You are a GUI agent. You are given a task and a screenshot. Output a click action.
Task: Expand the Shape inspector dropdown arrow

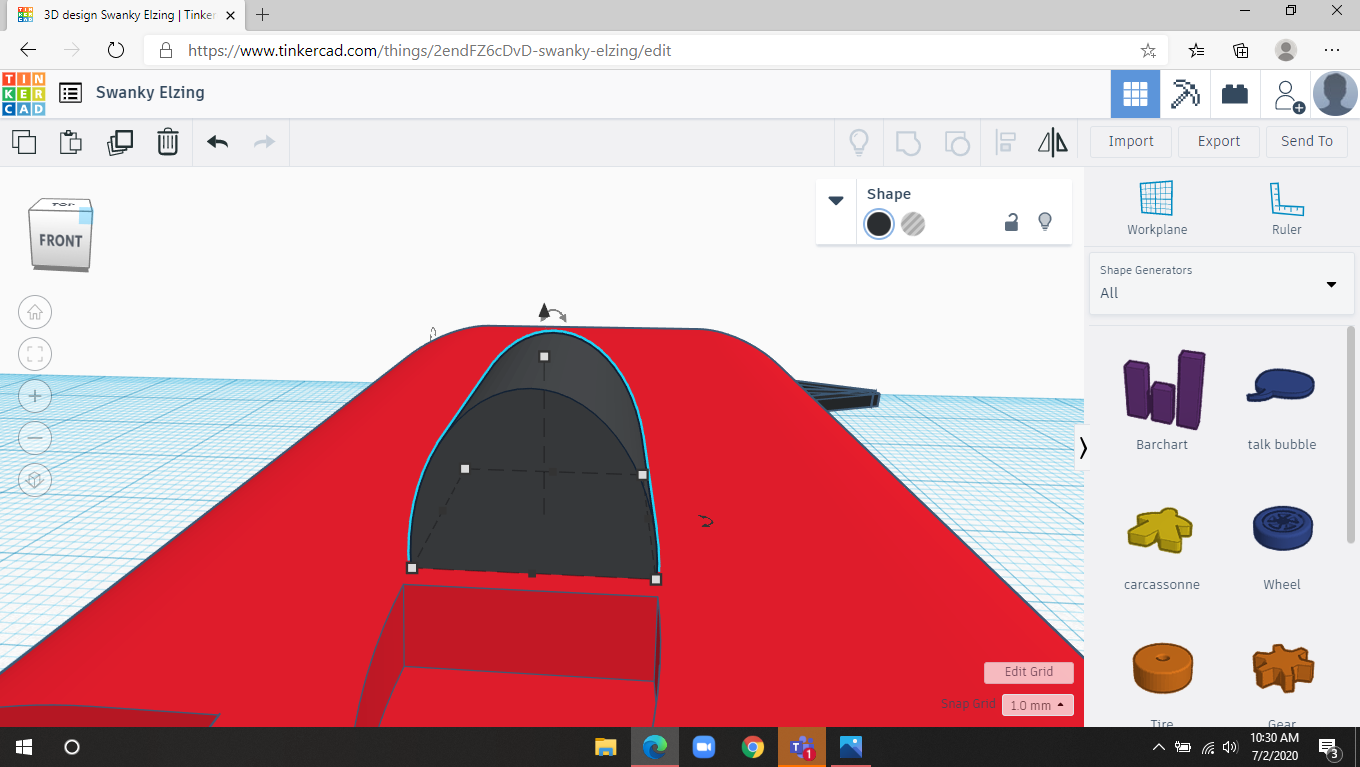point(836,199)
